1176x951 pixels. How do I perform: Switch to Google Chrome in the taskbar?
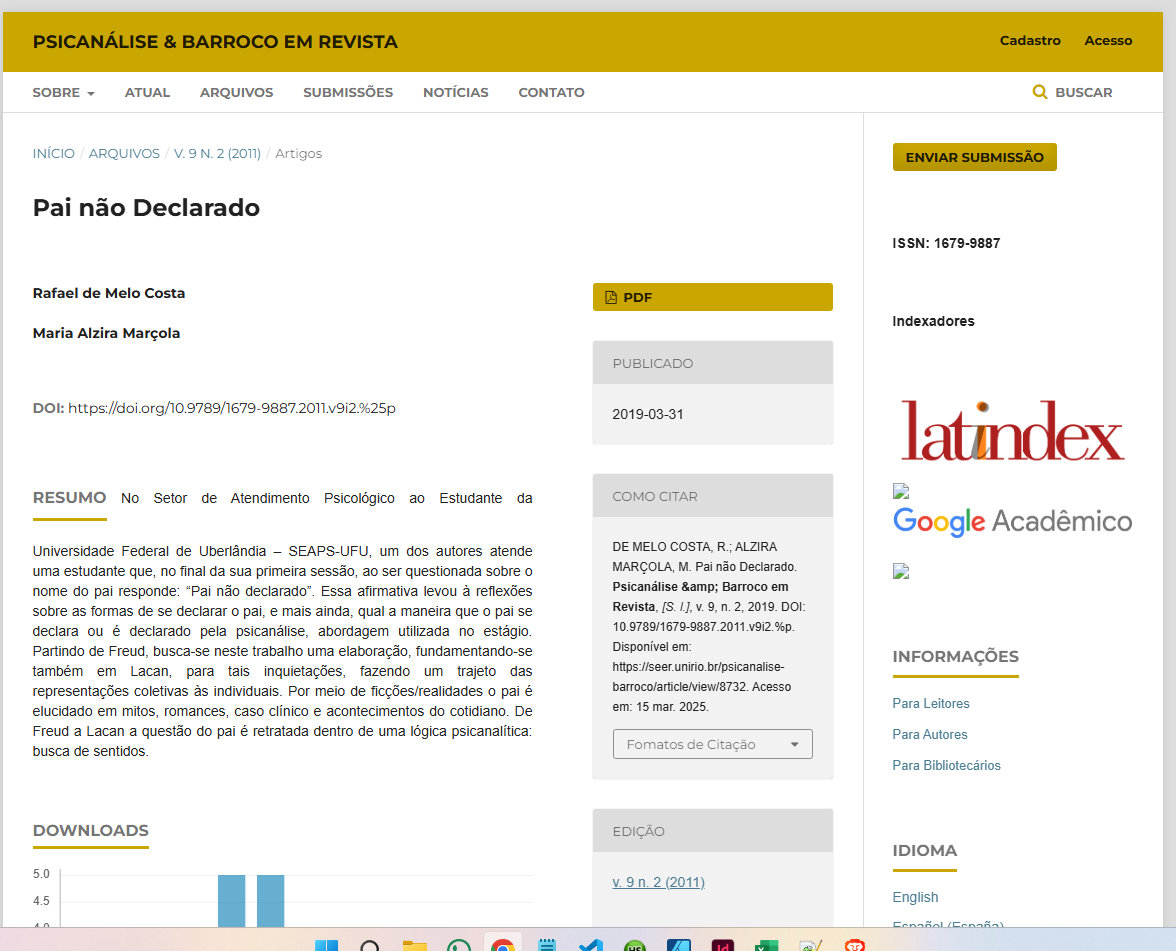pyautogui.click(x=502, y=945)
